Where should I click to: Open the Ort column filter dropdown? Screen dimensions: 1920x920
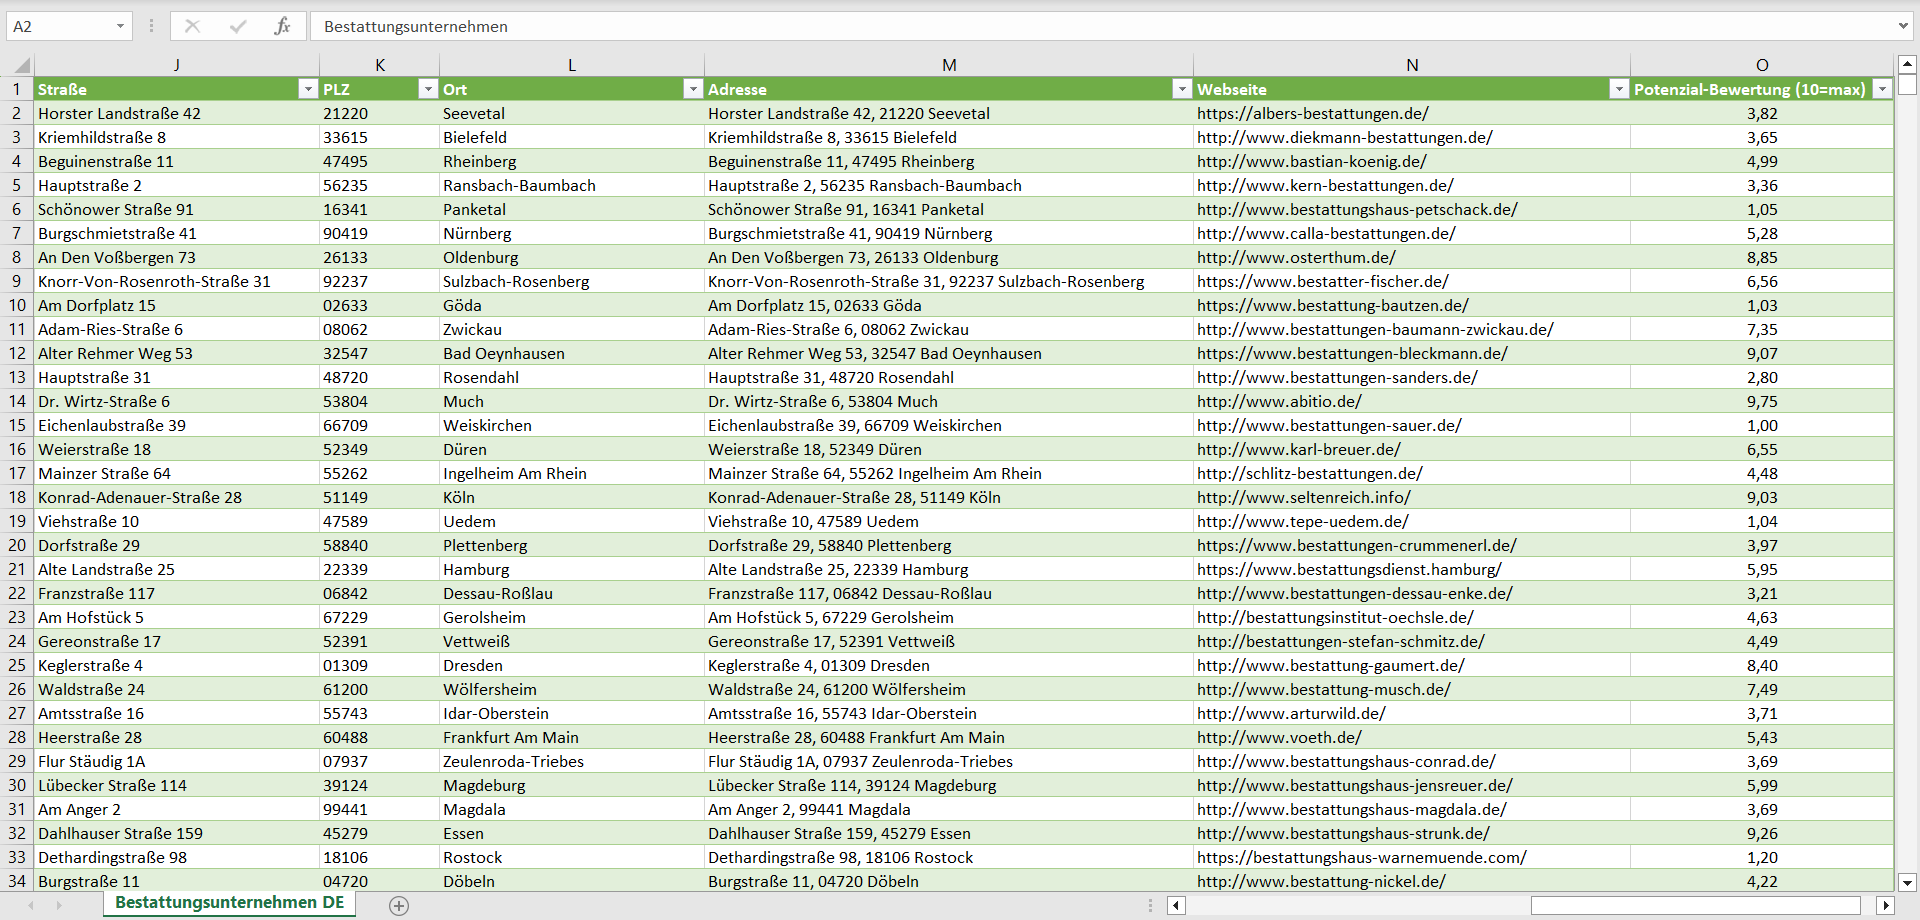click(x=693, y=89)
